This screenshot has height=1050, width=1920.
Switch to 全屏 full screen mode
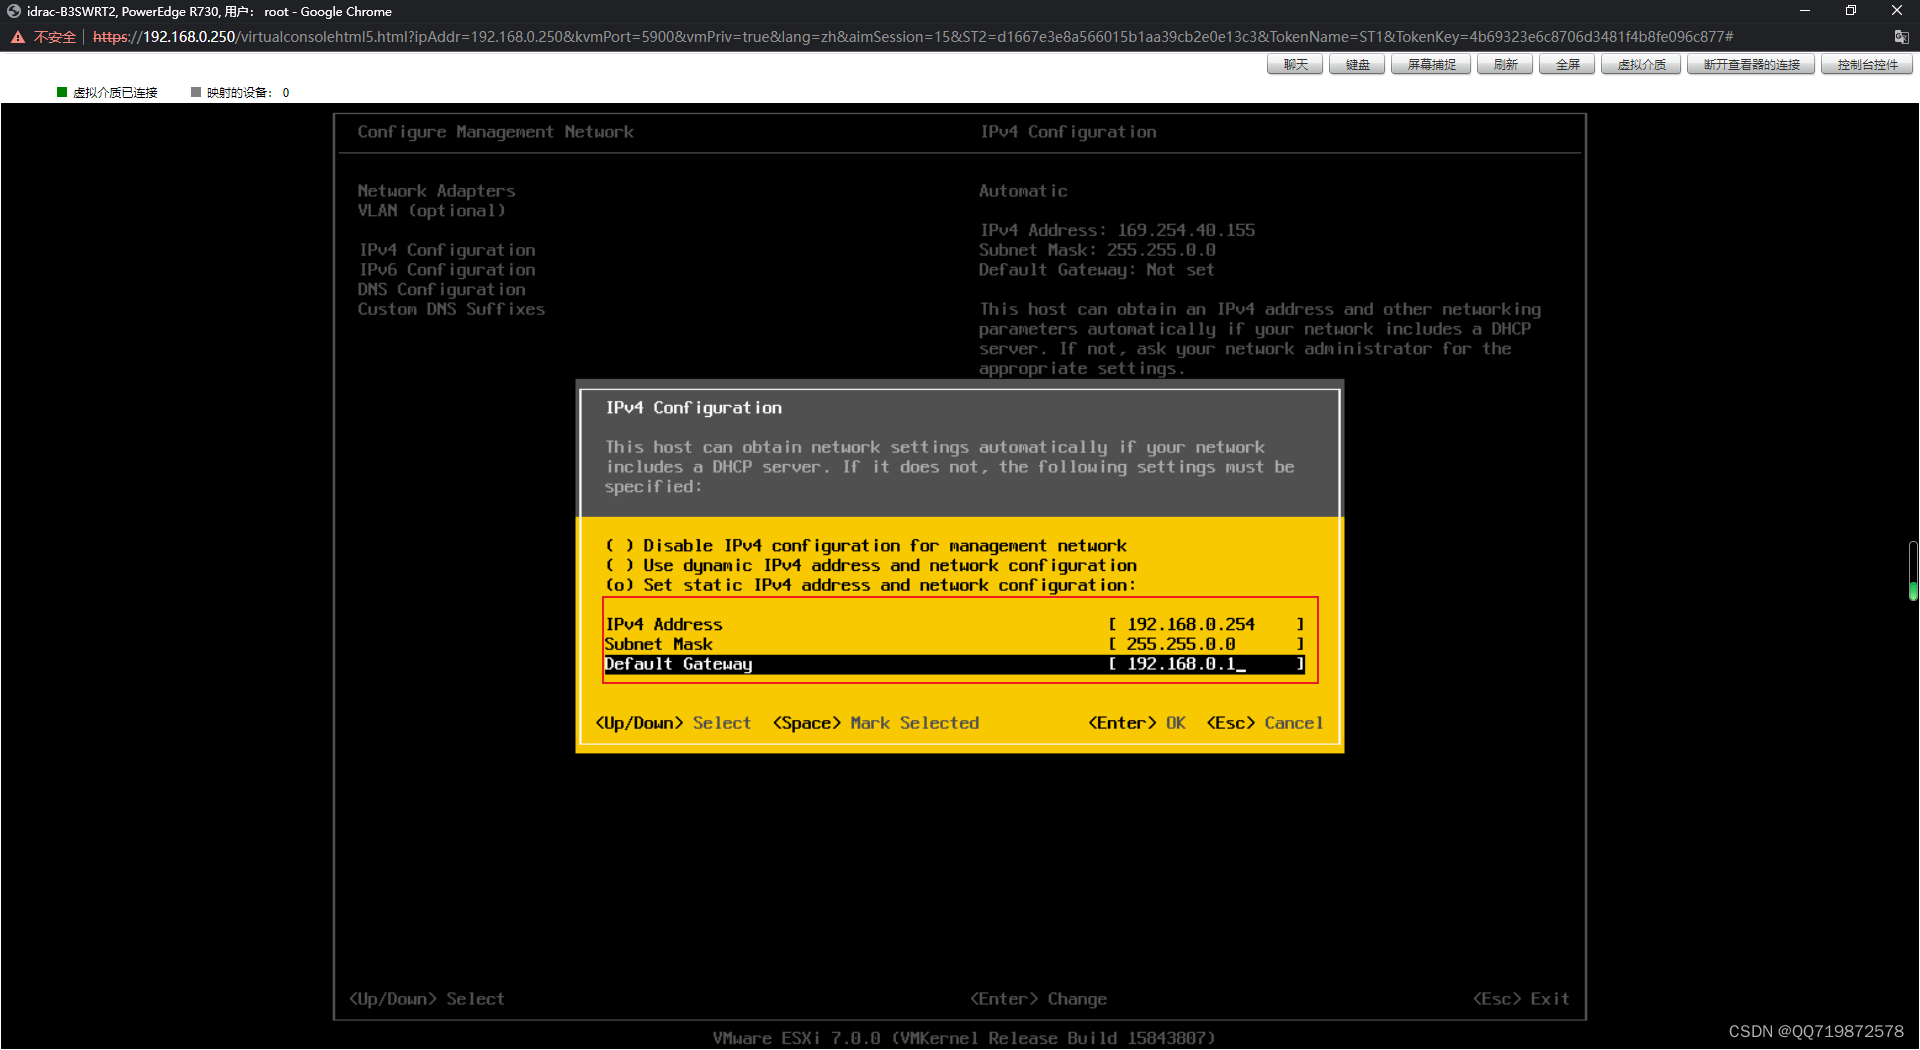tap(1567, 65)
